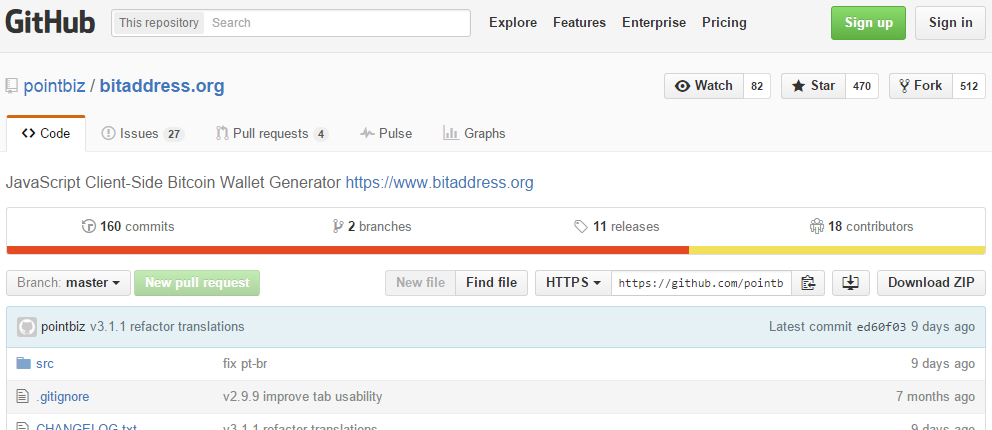The width and height of the screenshot is (992, 430).
Task: Click the repository book icon beside pointbiz
Action: pyautogui.click(x=11, y=86)
